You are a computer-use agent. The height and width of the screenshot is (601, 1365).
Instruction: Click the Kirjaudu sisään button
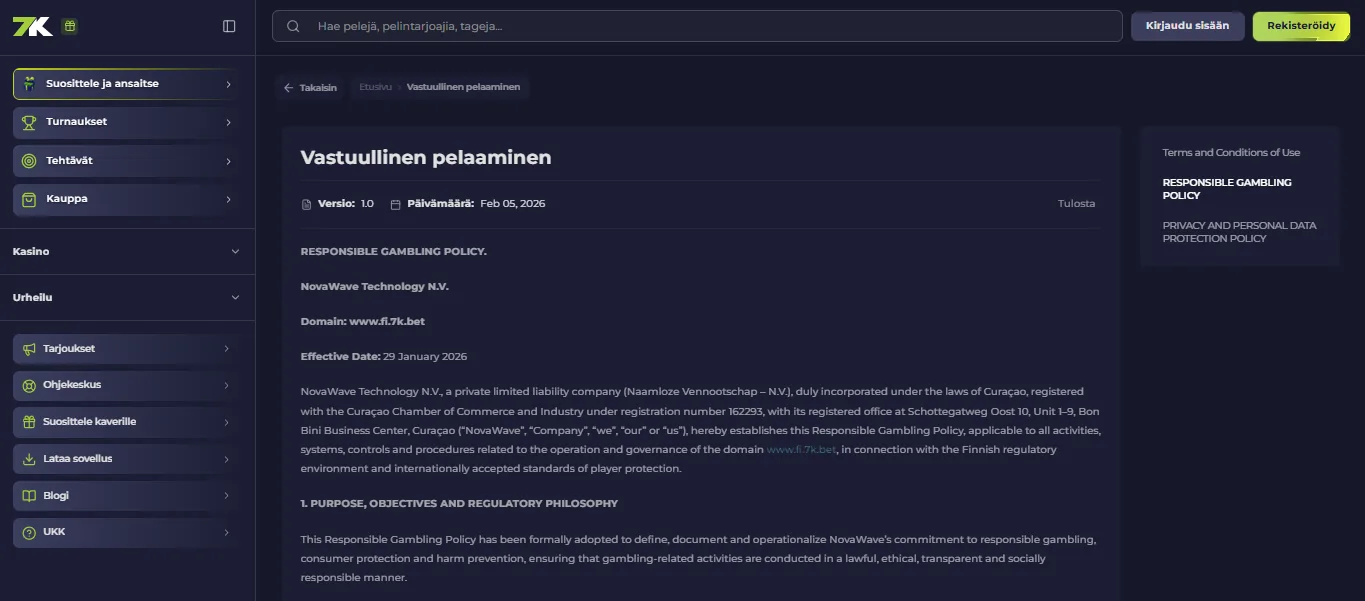[1187, 26]
